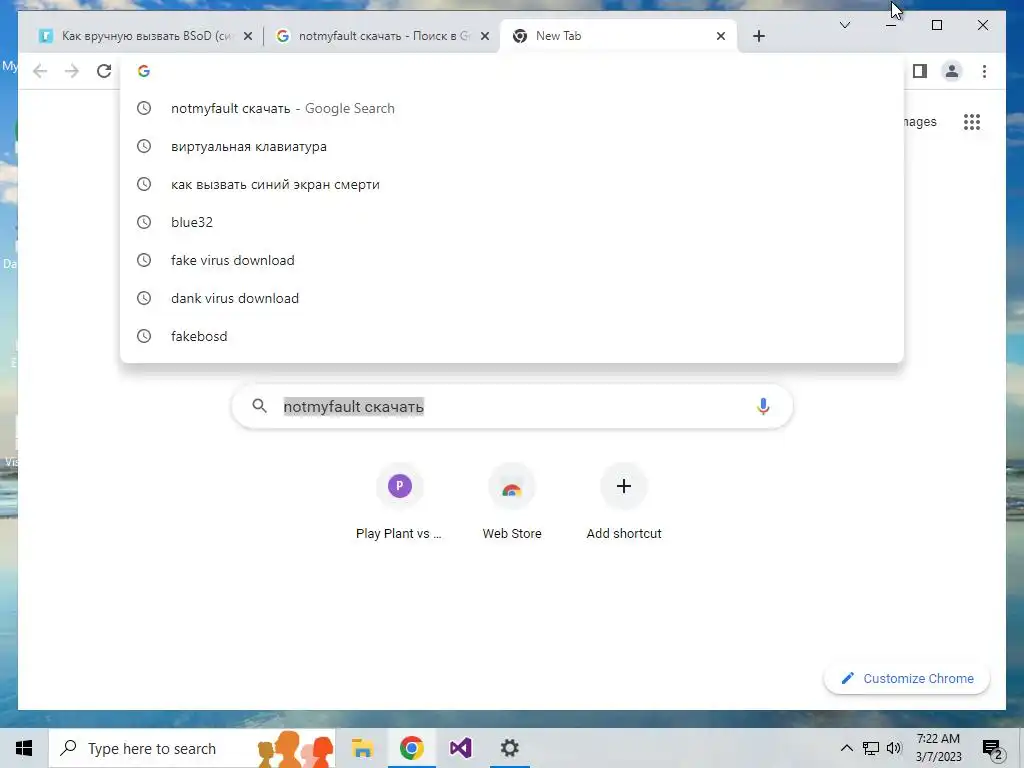Open File Explorer from the taskbar
The width and height of the screenshot is (1024, 768).
(x=362, y=748)
